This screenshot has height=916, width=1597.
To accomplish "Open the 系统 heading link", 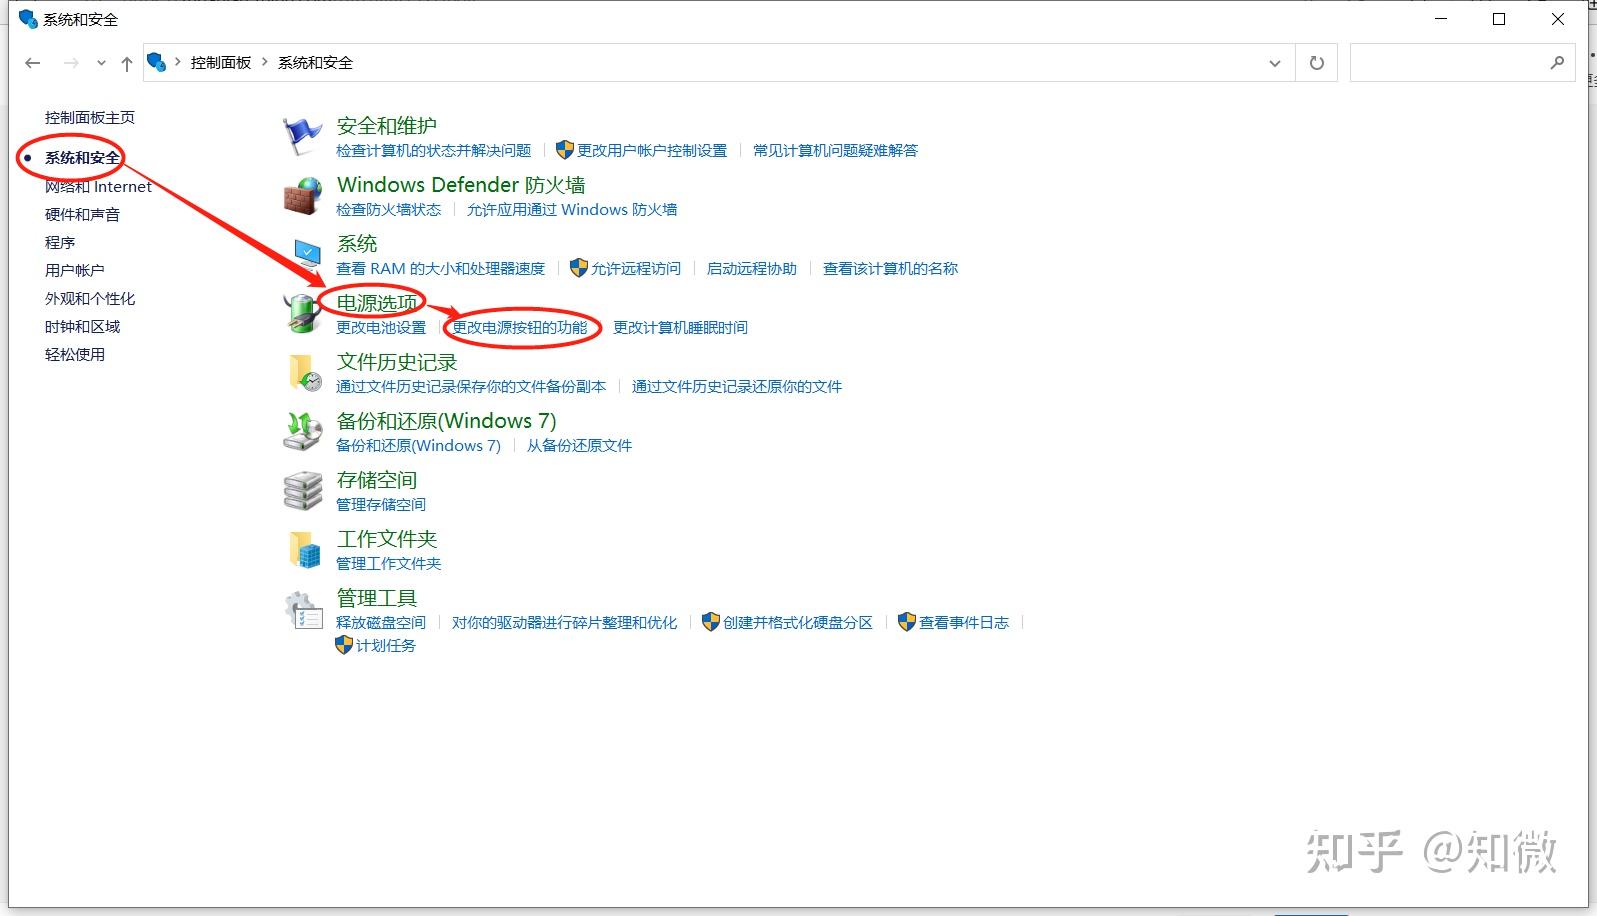I will point(357,244).
